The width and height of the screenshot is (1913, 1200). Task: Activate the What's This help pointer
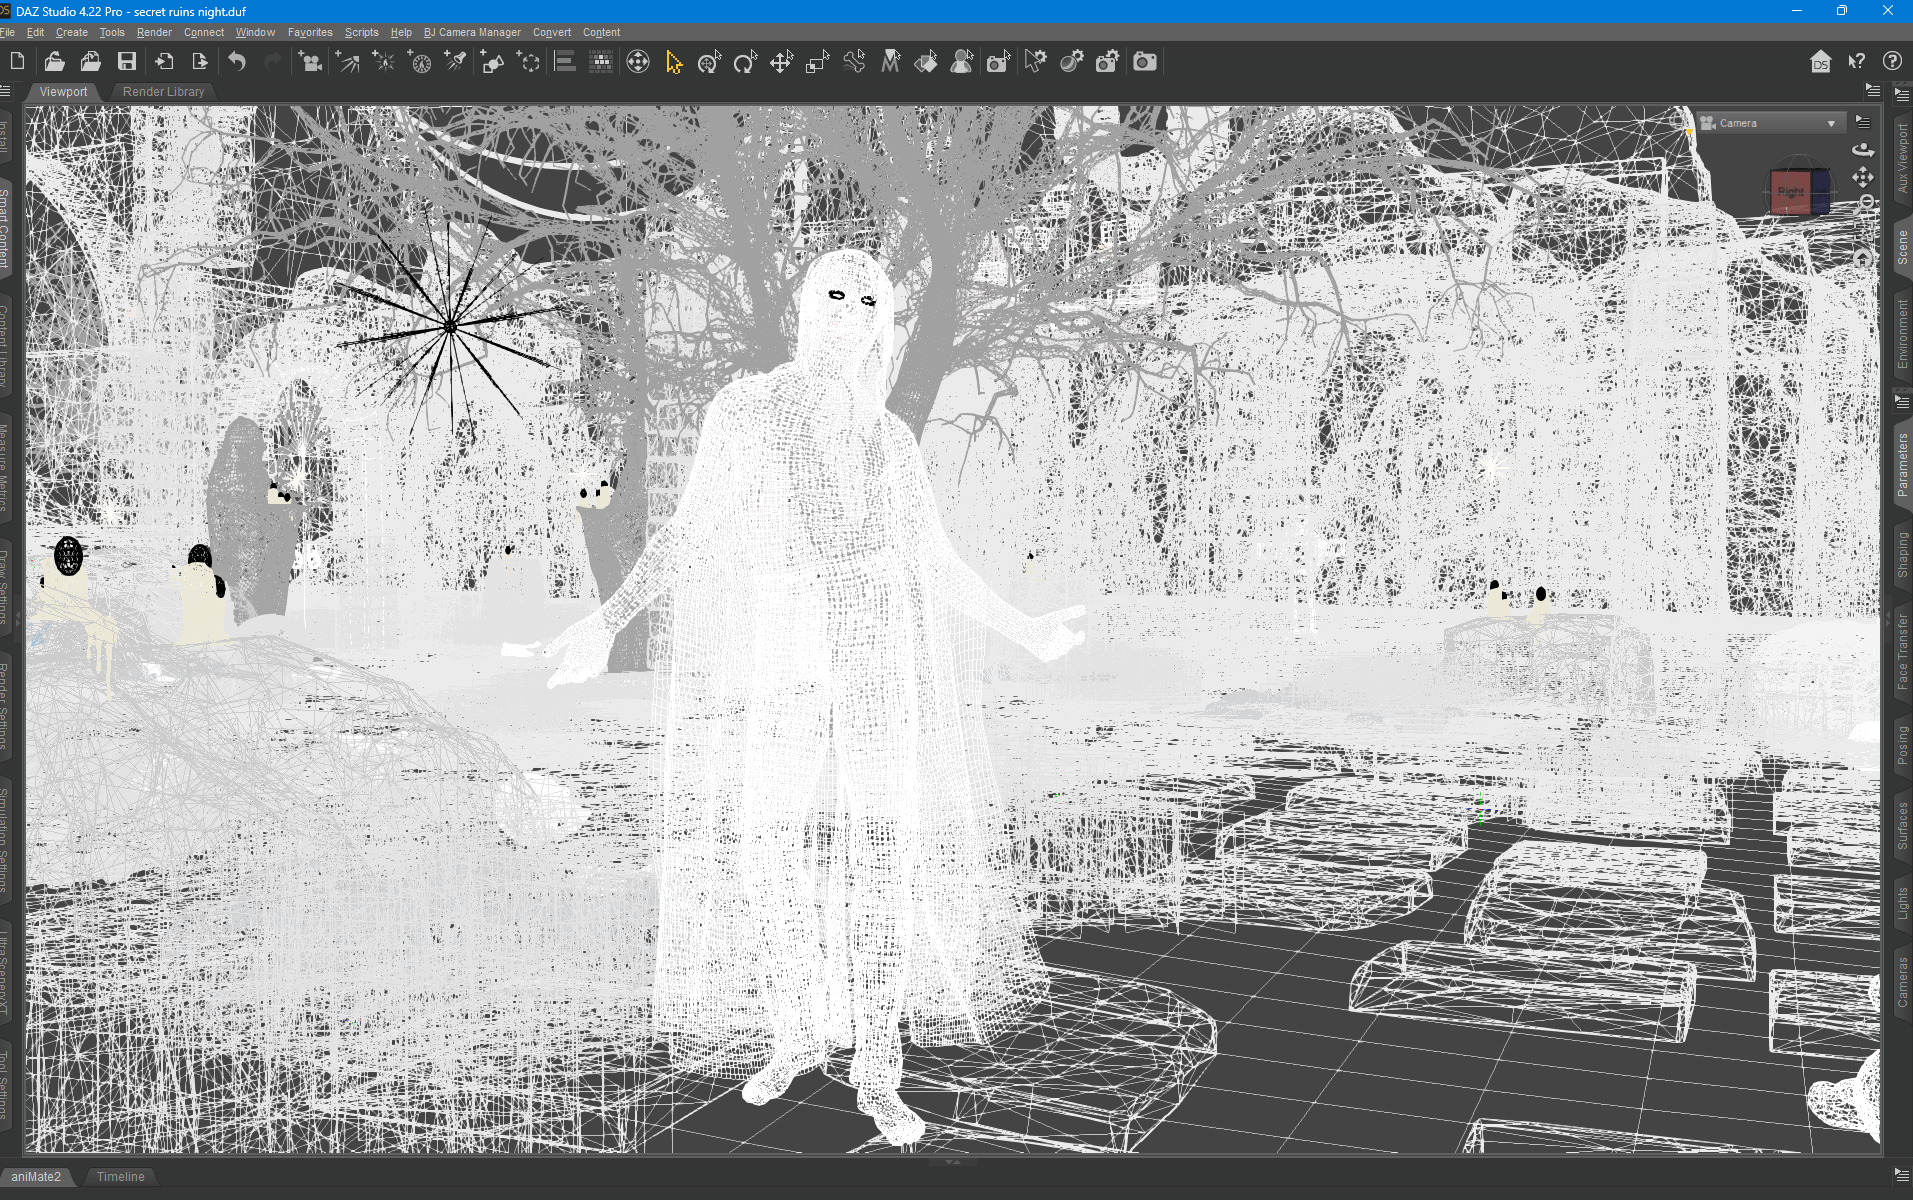tap(1856, 62)
